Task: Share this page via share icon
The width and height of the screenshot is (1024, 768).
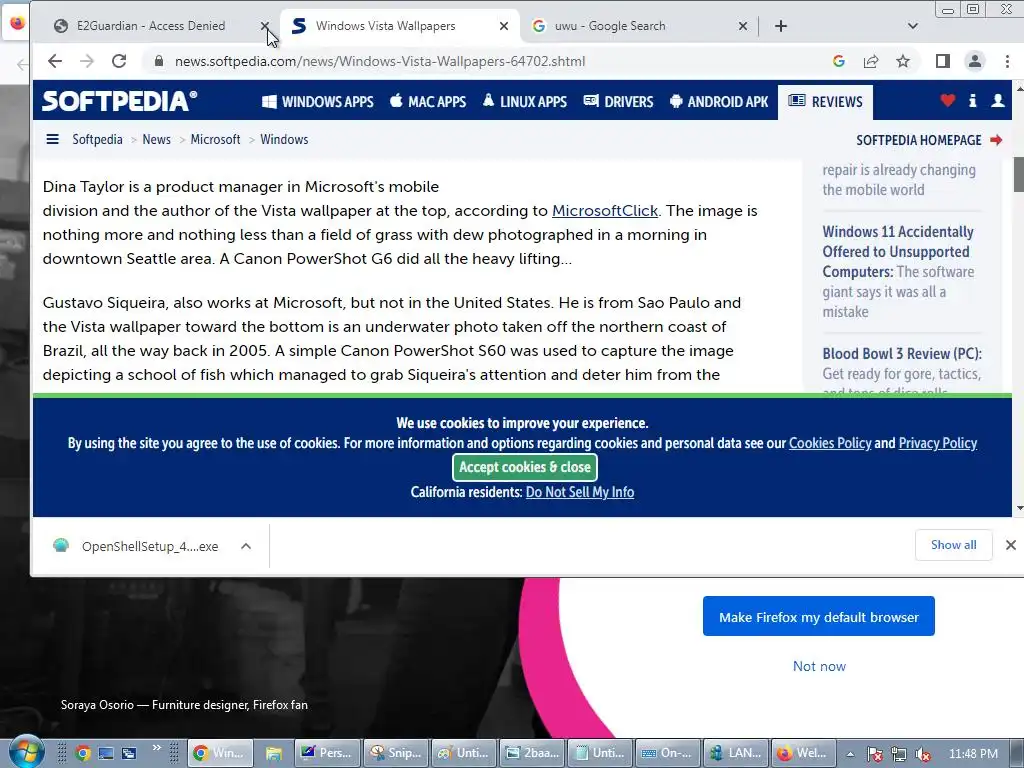Action: point(871,61)
